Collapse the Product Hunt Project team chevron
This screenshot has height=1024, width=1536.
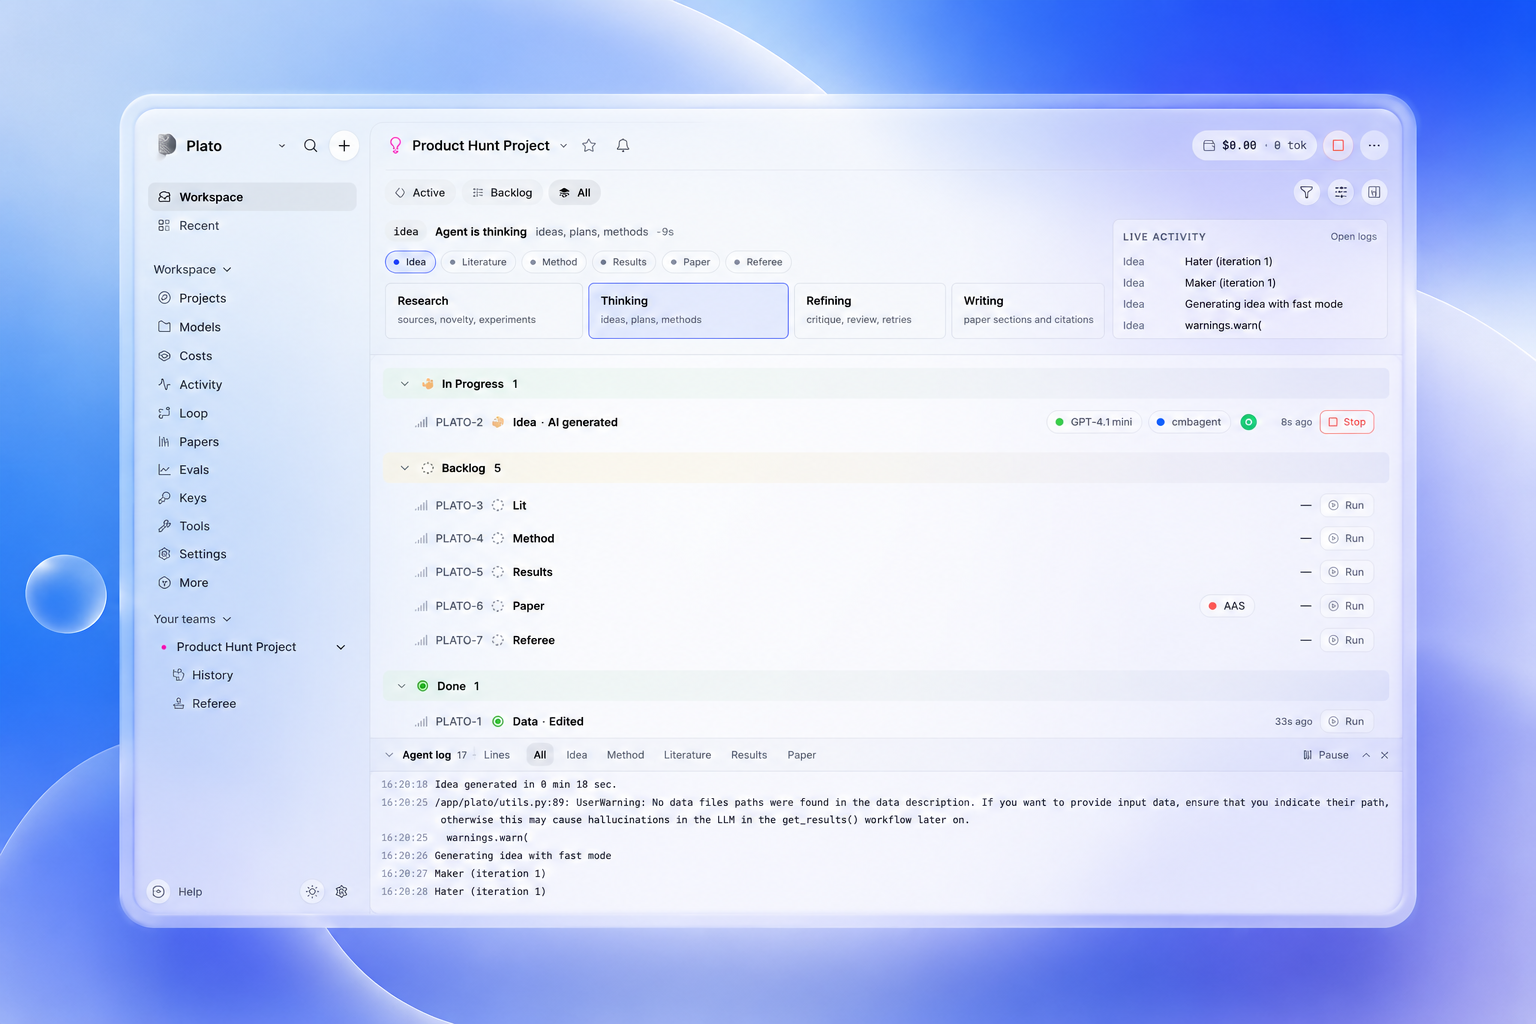341,647
